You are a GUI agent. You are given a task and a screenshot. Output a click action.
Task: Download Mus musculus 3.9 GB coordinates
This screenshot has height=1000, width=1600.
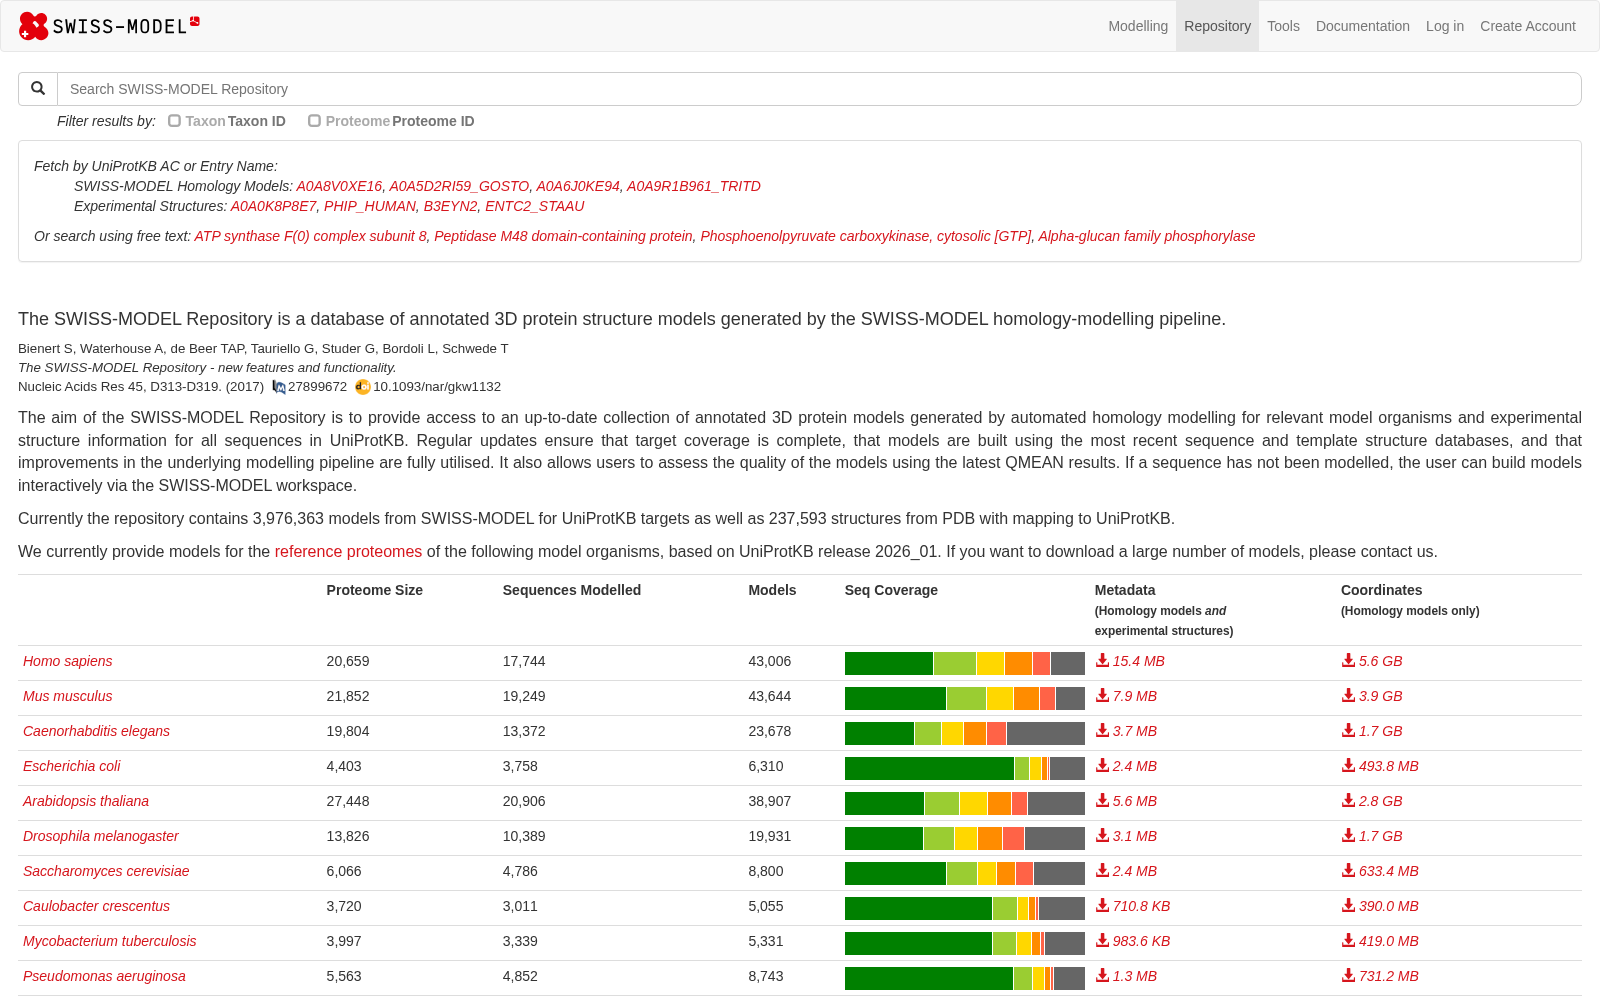point(1372,696)
